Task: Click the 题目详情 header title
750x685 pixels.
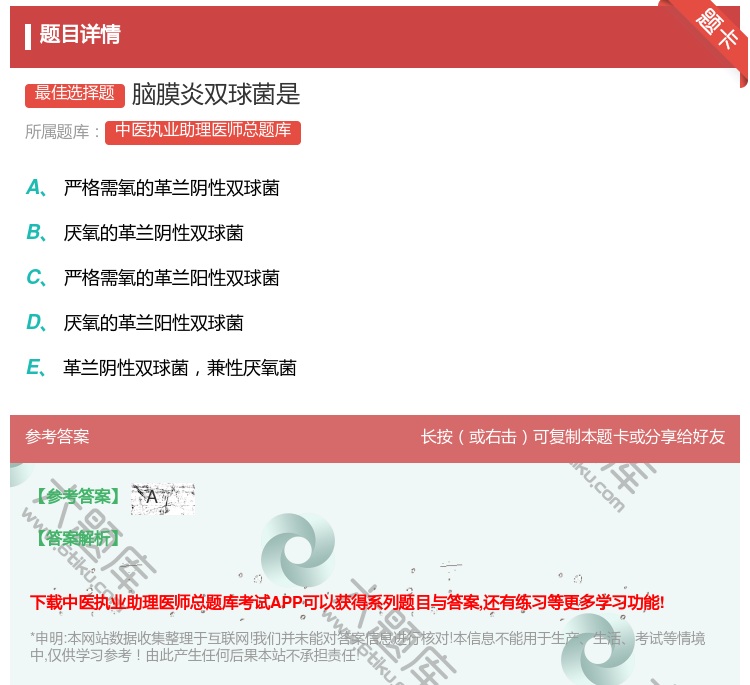Action: 80,34
